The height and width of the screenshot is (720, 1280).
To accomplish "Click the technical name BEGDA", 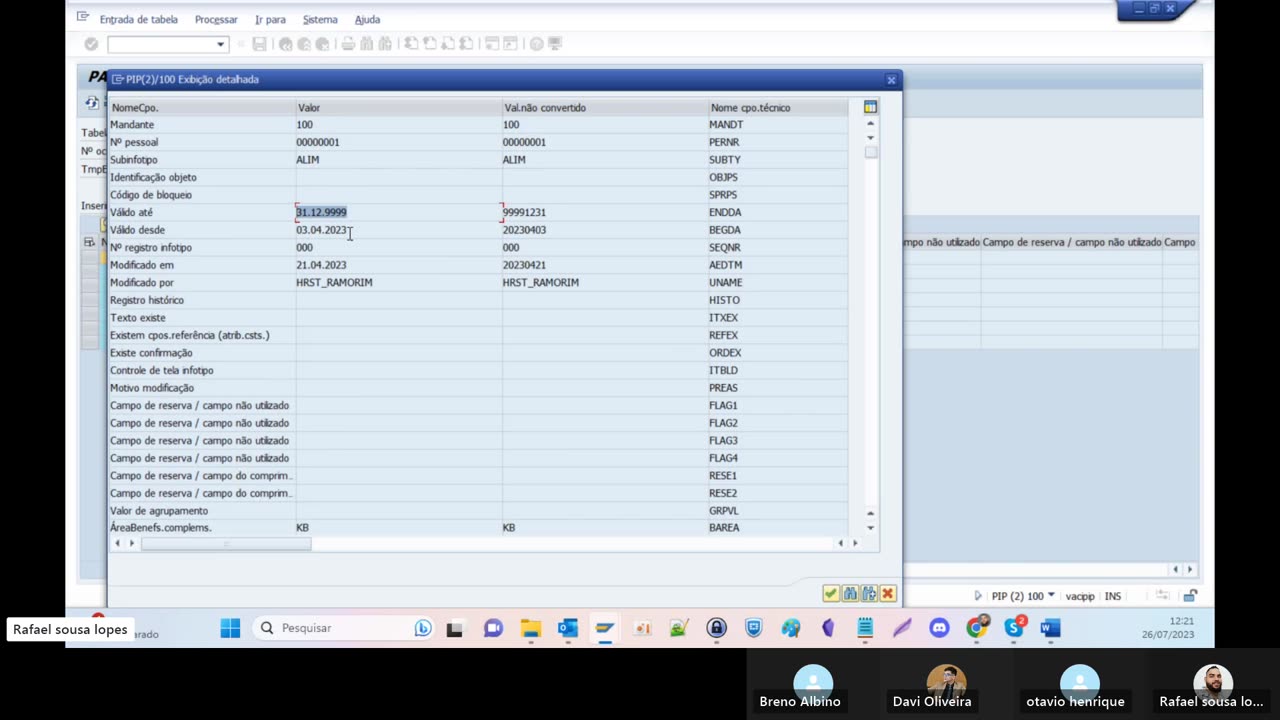I will (x=725, y=230).
